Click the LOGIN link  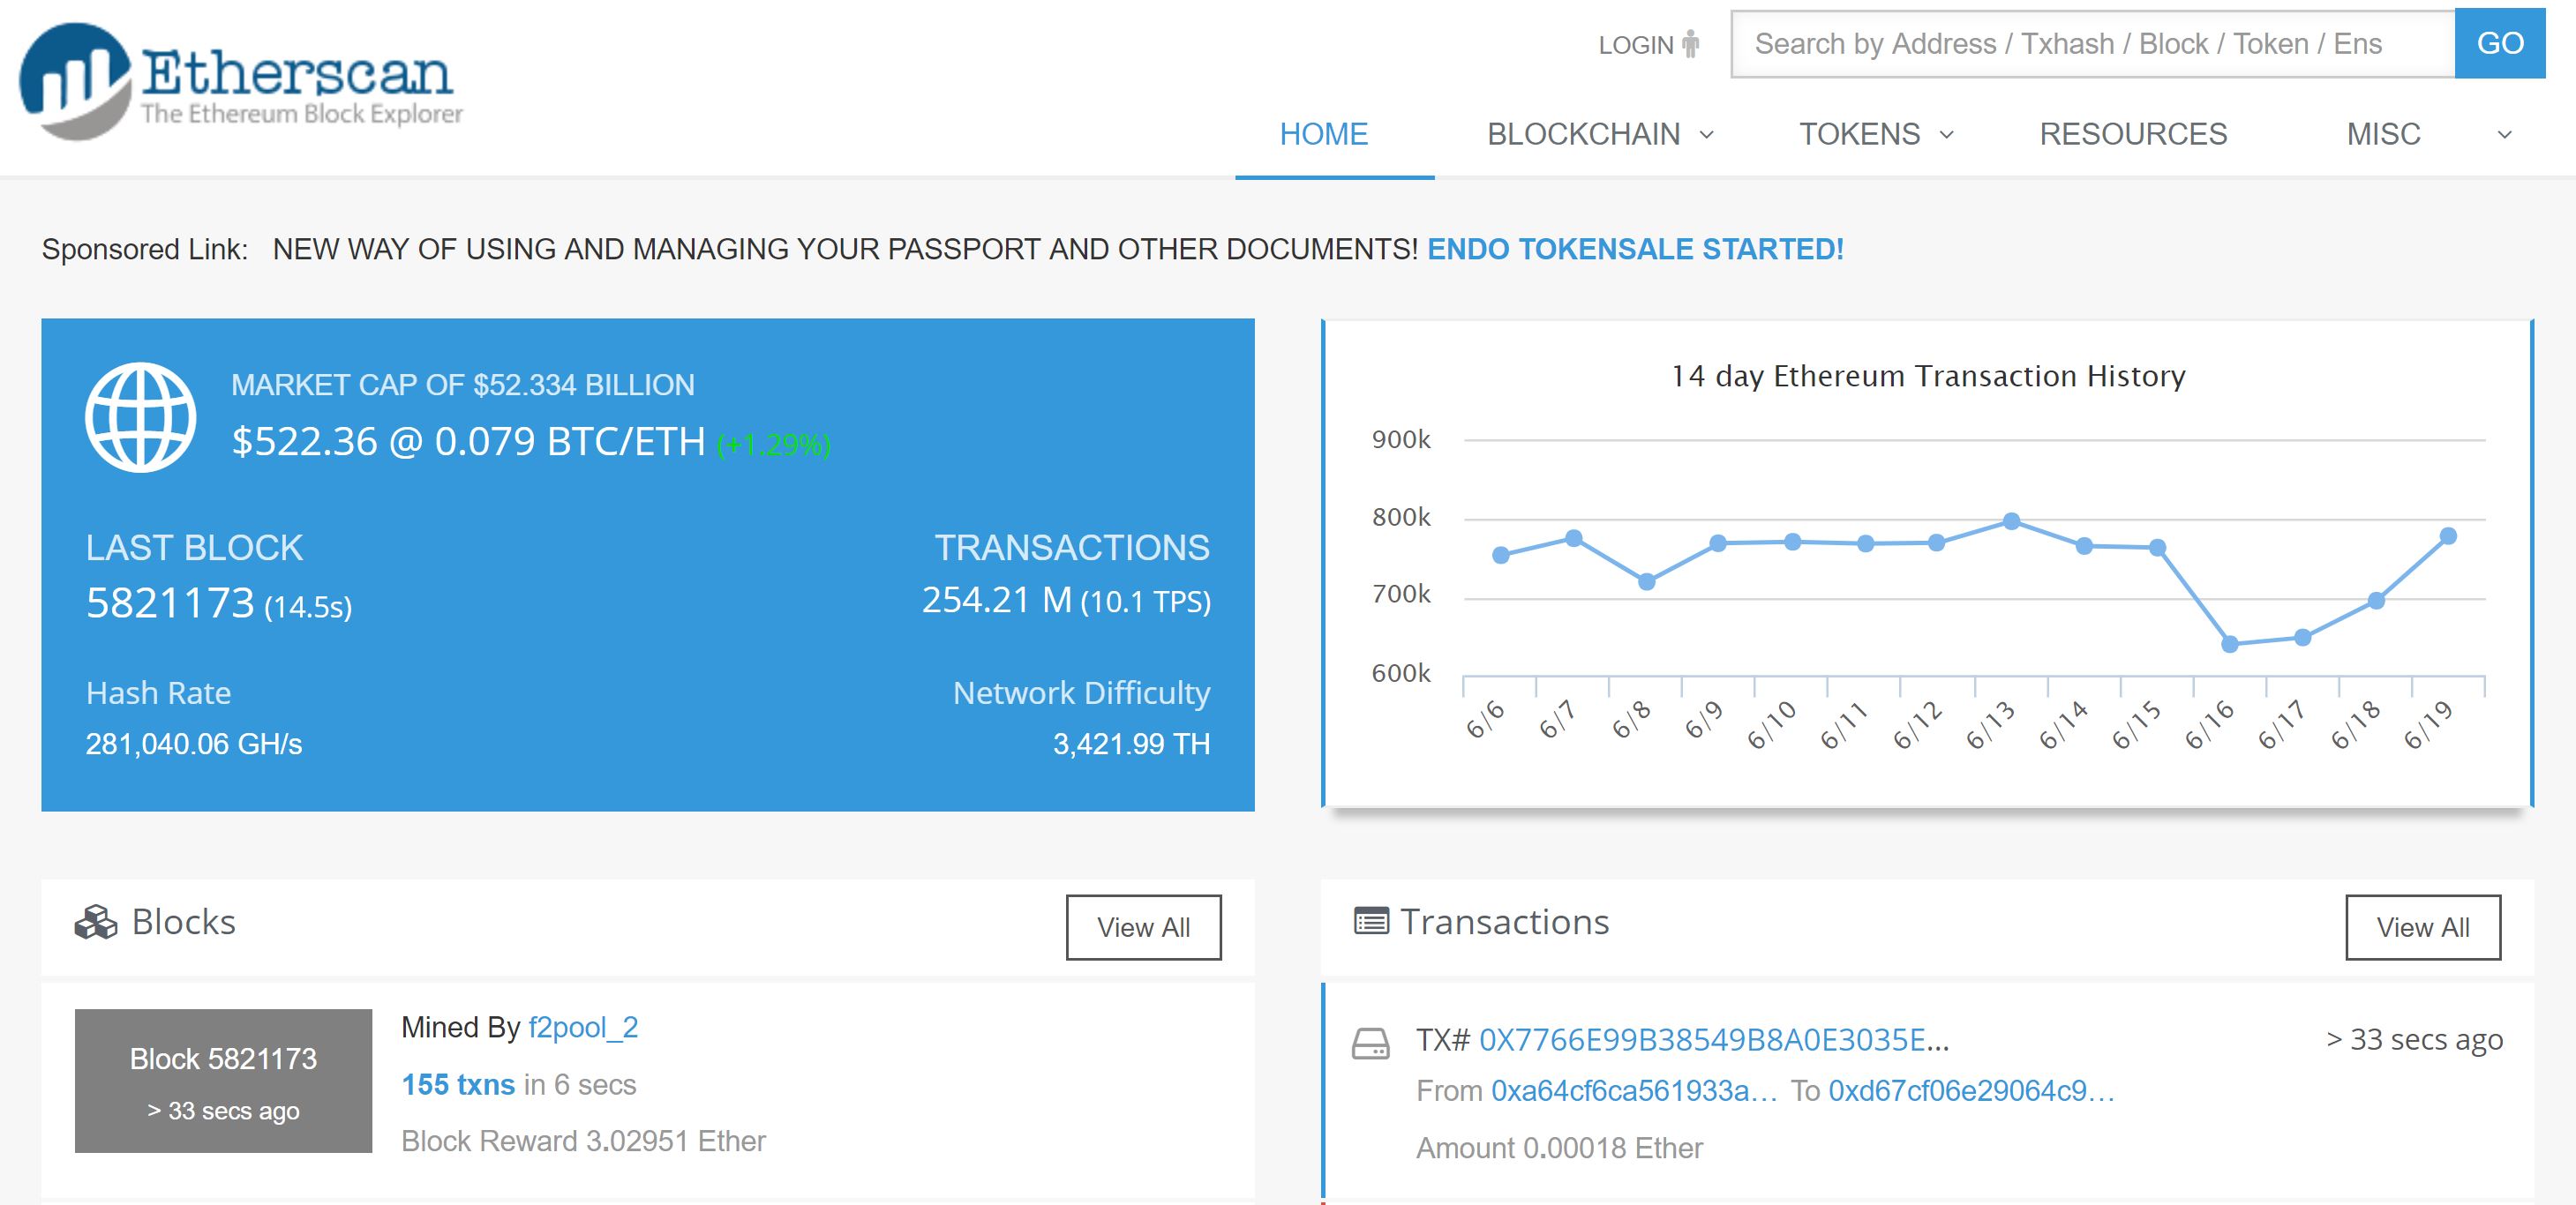pos(1635,45)
